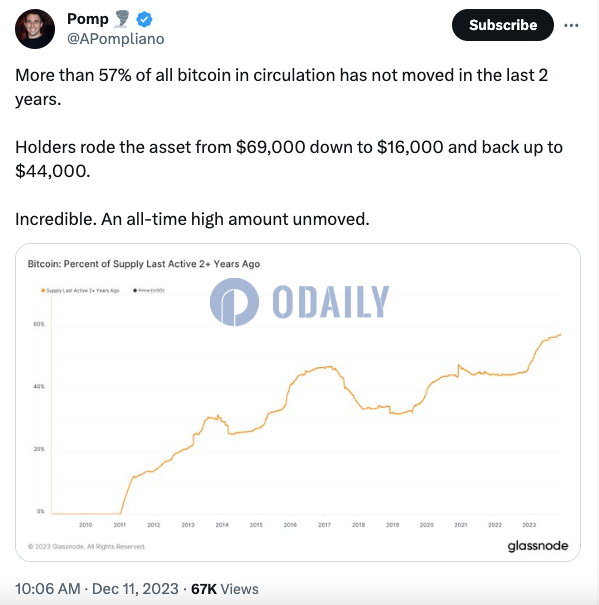Click the 2017 label on chart axis
The width and height of the screenshot is (599, 605).
324,525
